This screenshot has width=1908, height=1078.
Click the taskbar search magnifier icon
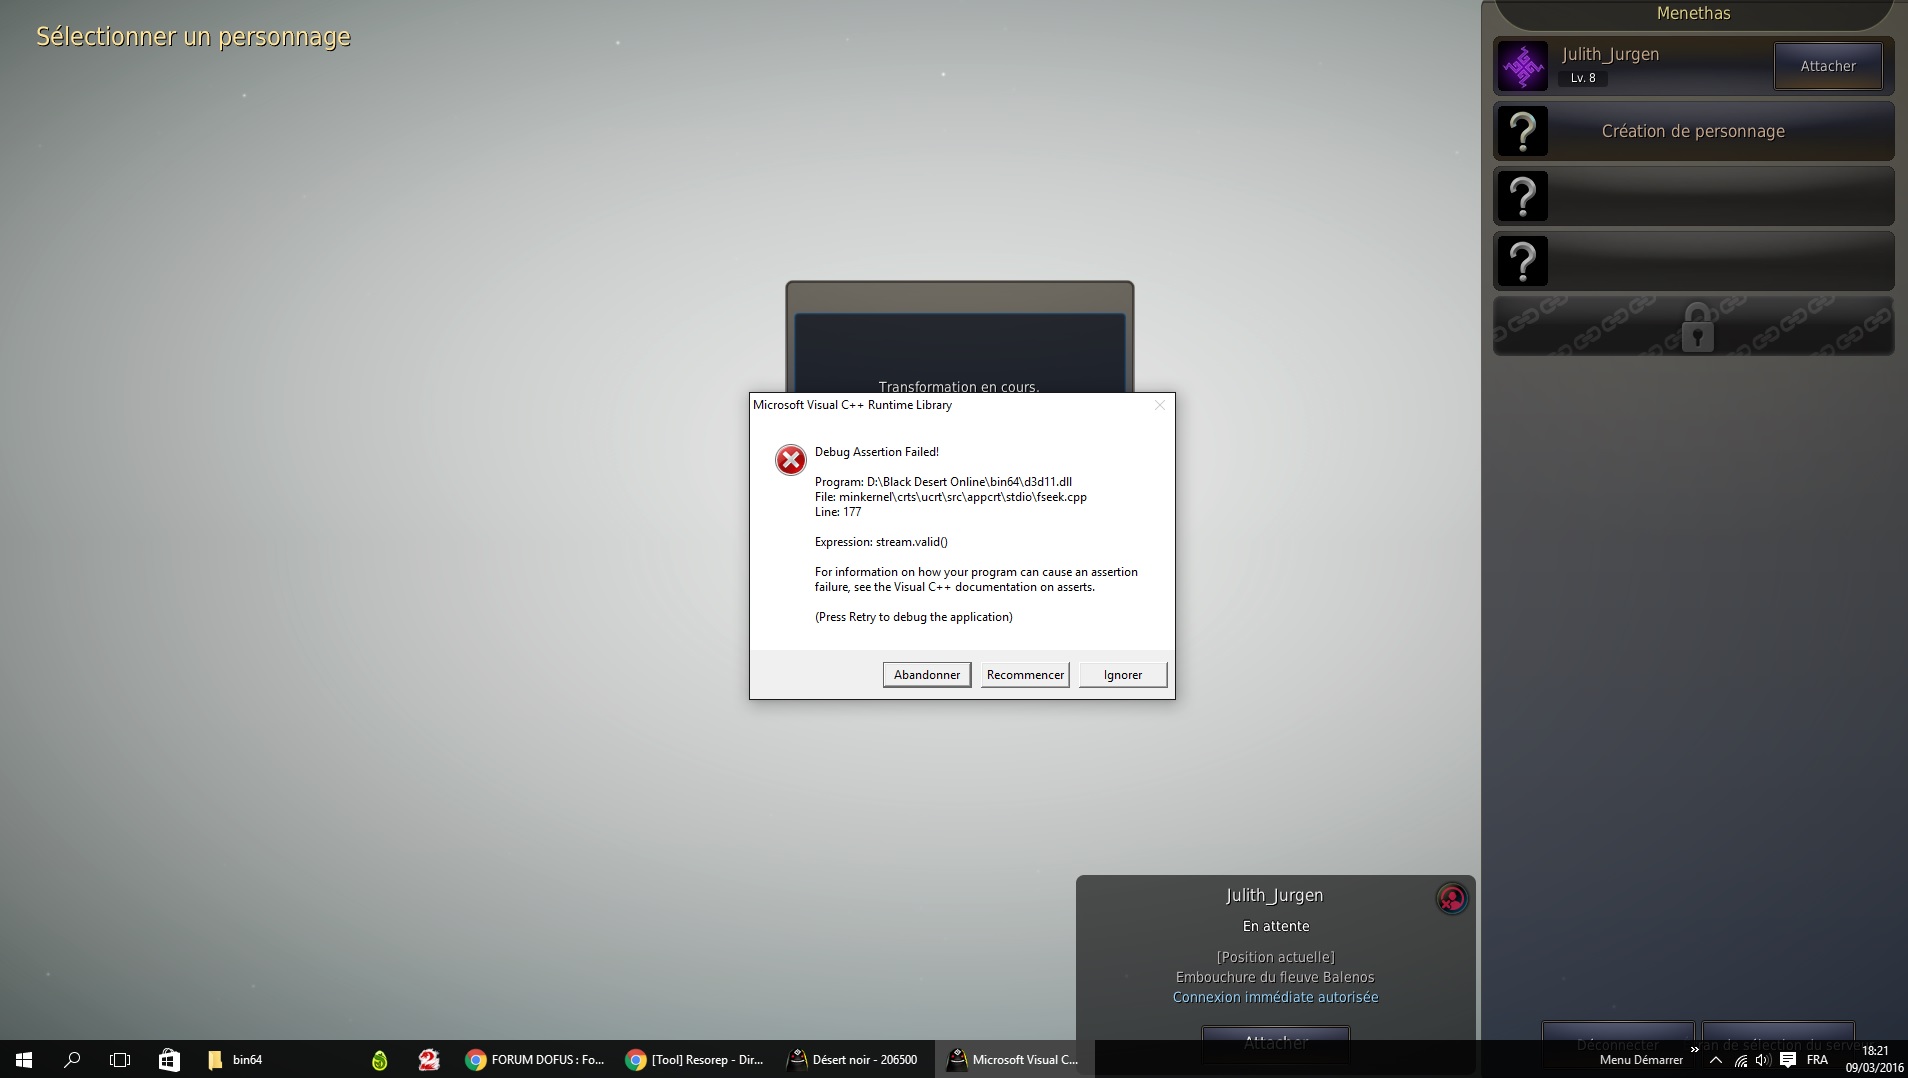(x=72, y=1060)
